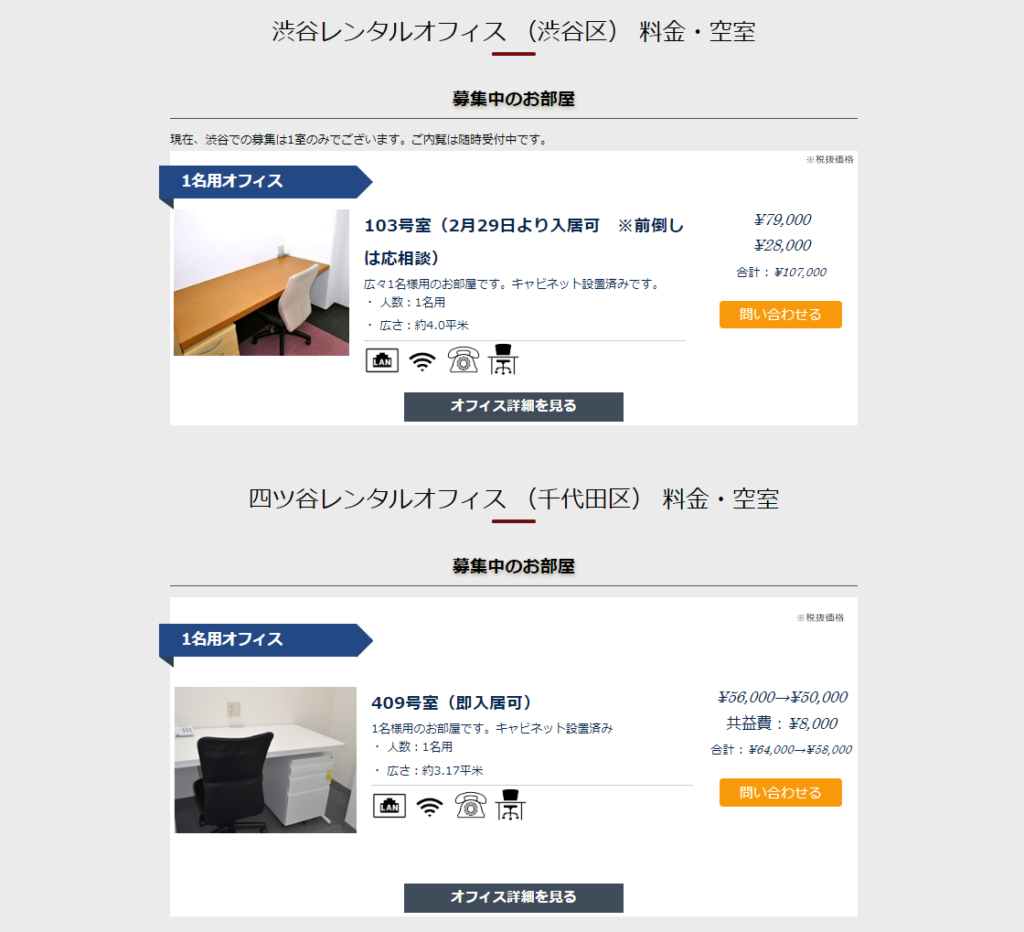Open オフィス詳細を見る for Yotsuya office
The image size is (1024, 932).
pos(513,897)
